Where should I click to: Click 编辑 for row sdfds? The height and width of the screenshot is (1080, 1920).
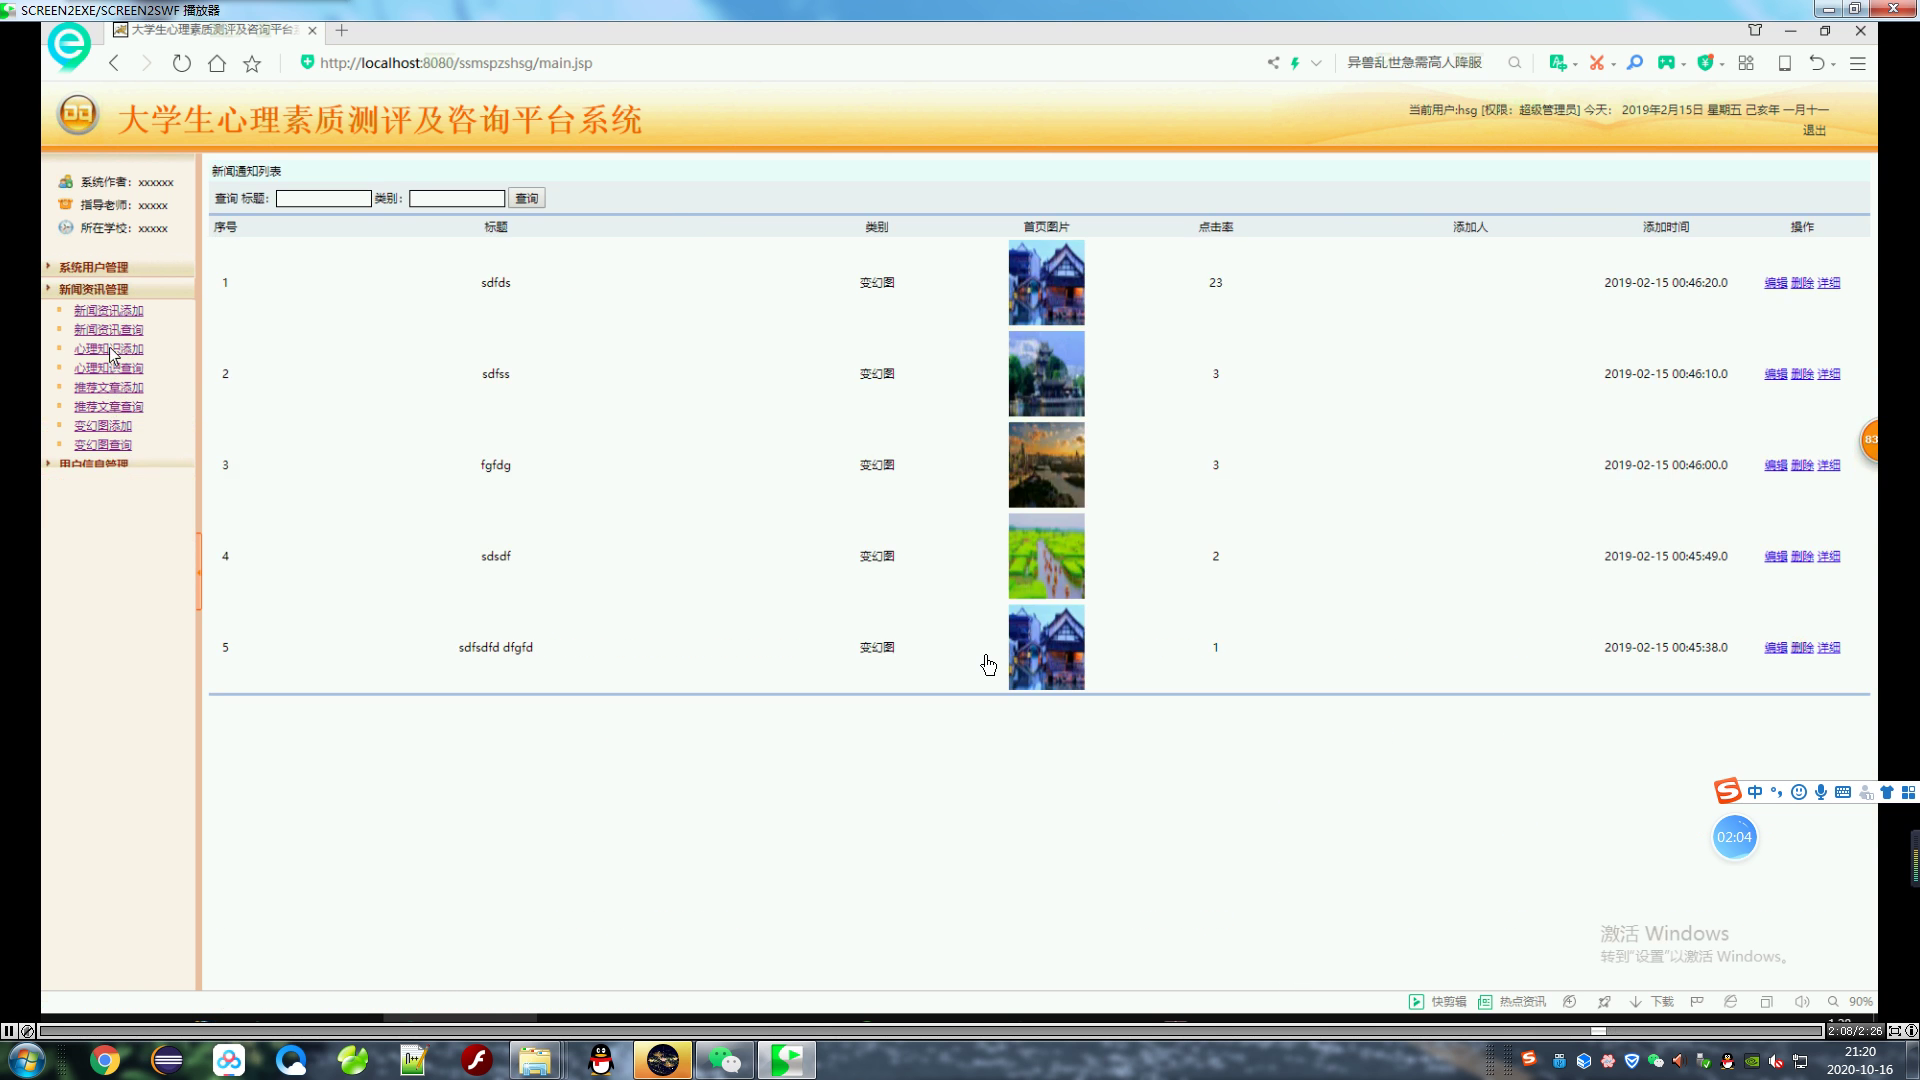click(x=1775, y=283)
